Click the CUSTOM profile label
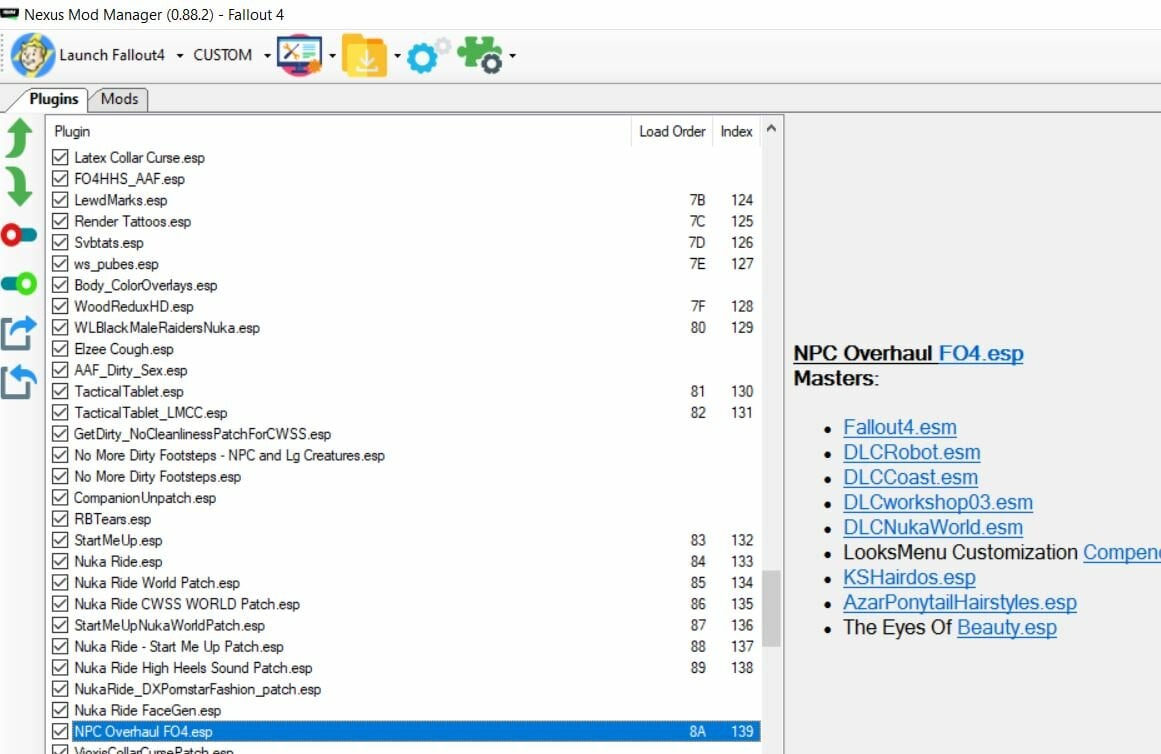Screen dimensions: 1161x754 click(x=222, y=56)
